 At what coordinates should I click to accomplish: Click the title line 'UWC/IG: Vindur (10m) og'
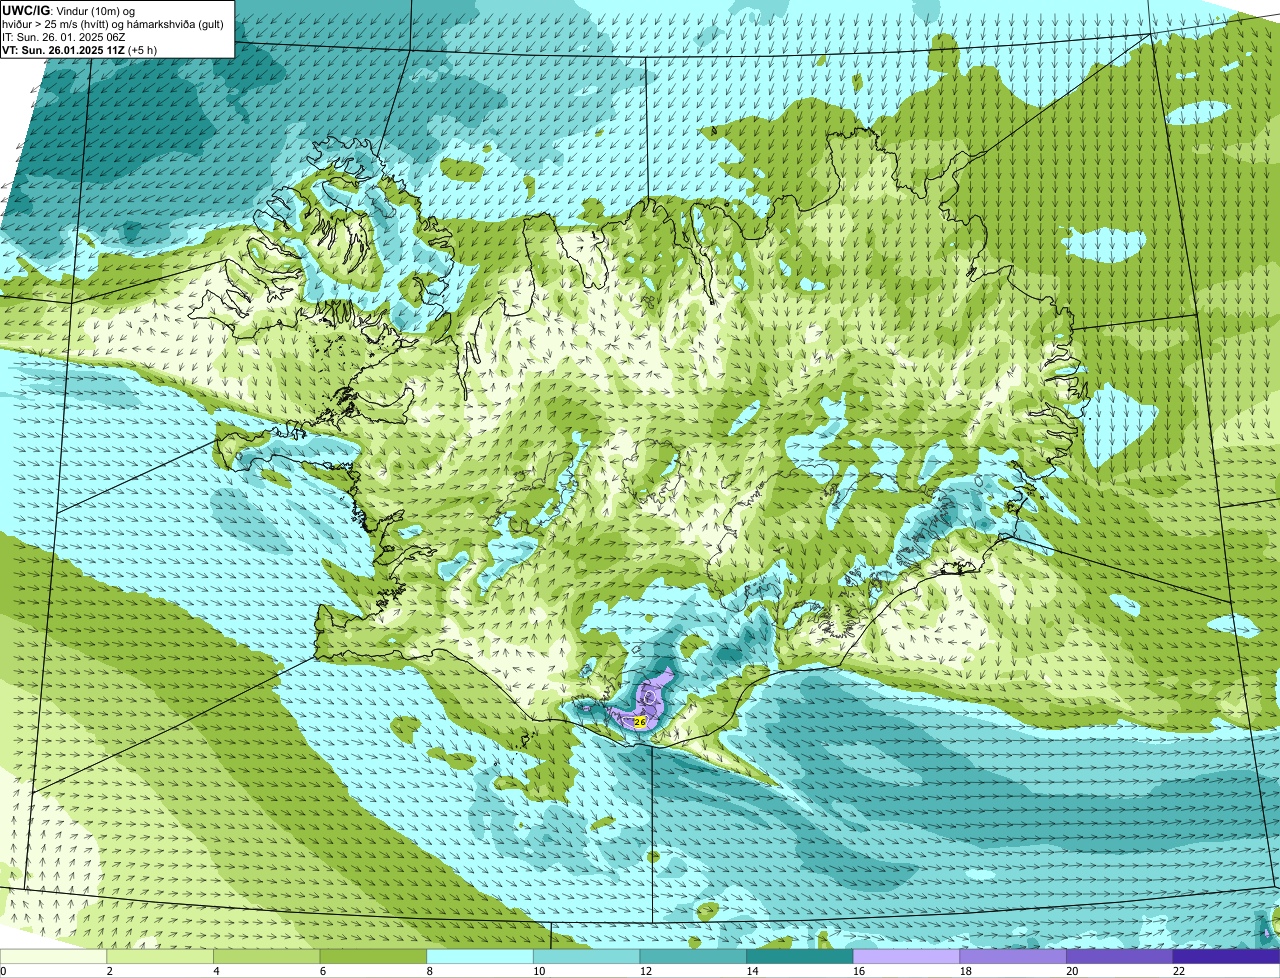click(68, 10)
